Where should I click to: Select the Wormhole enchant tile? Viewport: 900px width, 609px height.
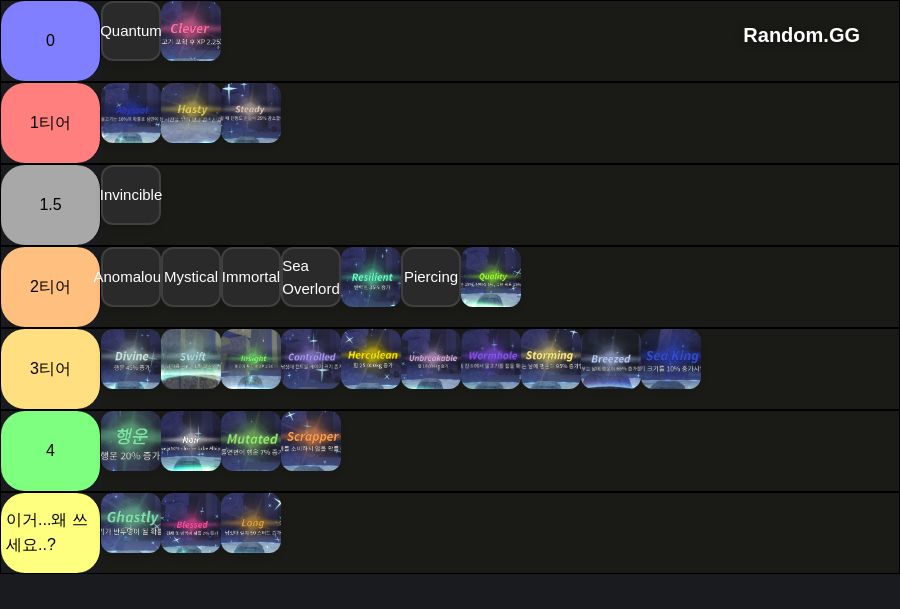click(491, 359)
